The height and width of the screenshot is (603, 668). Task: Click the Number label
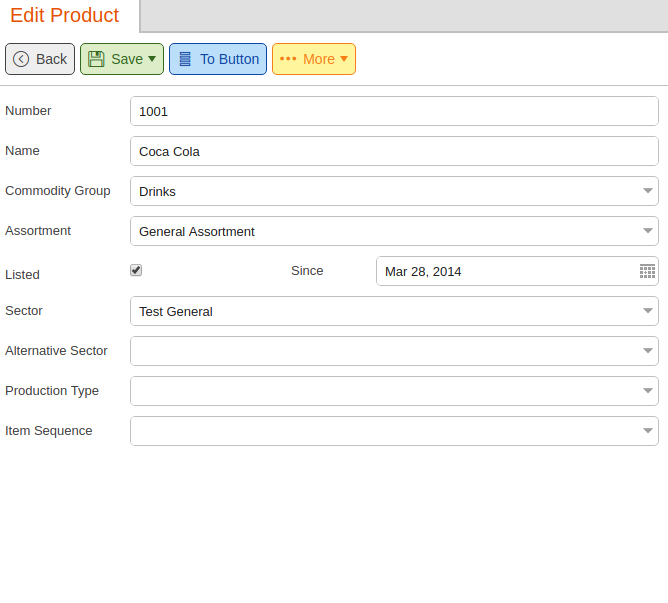coord(28,111)
